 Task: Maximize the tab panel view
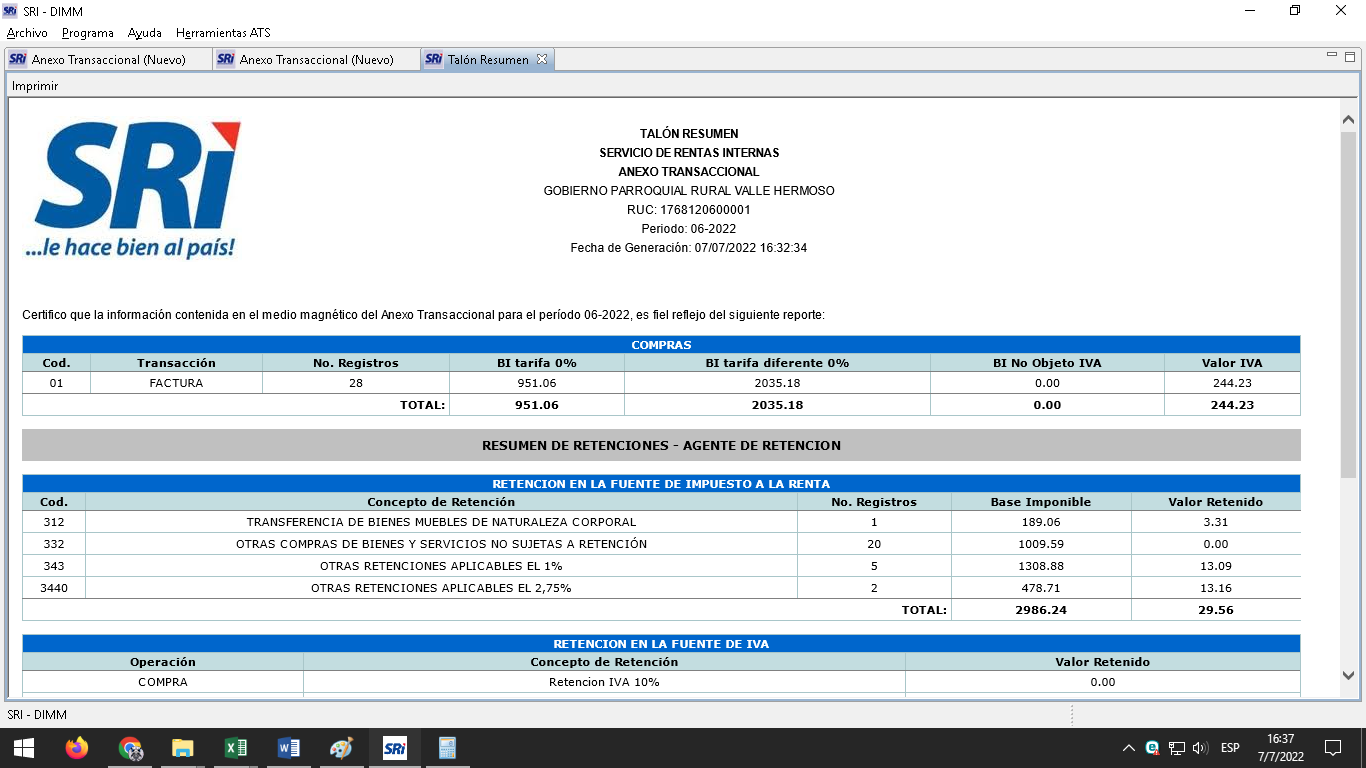coord(1349,55)
